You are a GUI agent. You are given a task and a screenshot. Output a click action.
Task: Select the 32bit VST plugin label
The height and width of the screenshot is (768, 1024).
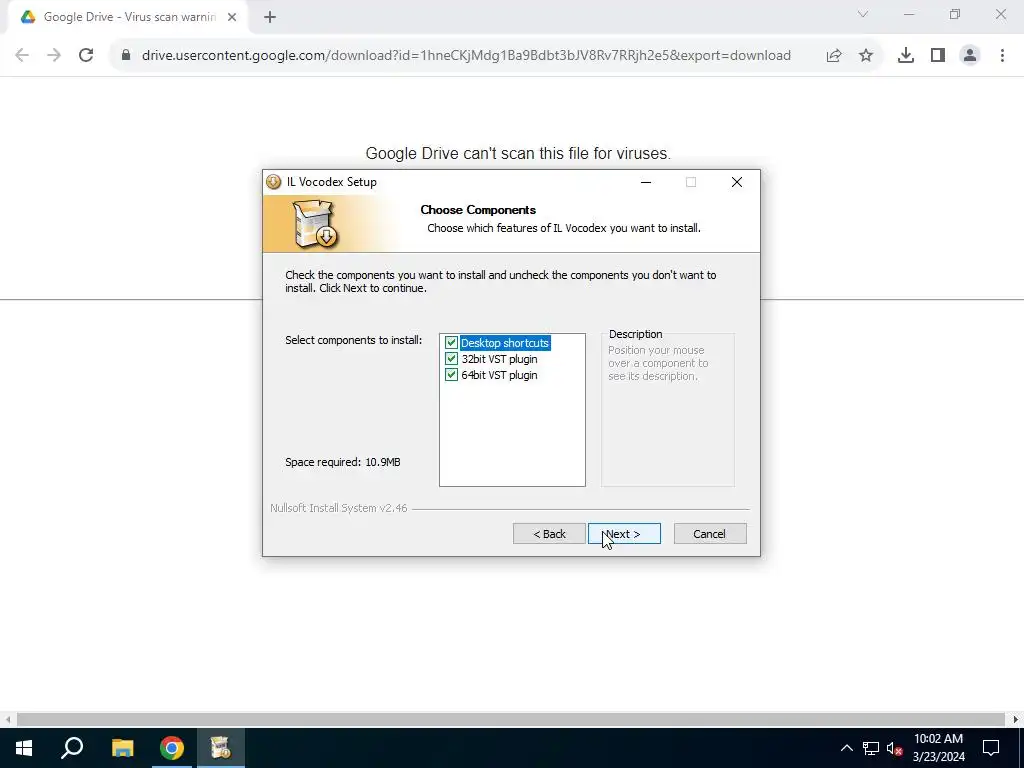tap(500, 359)
